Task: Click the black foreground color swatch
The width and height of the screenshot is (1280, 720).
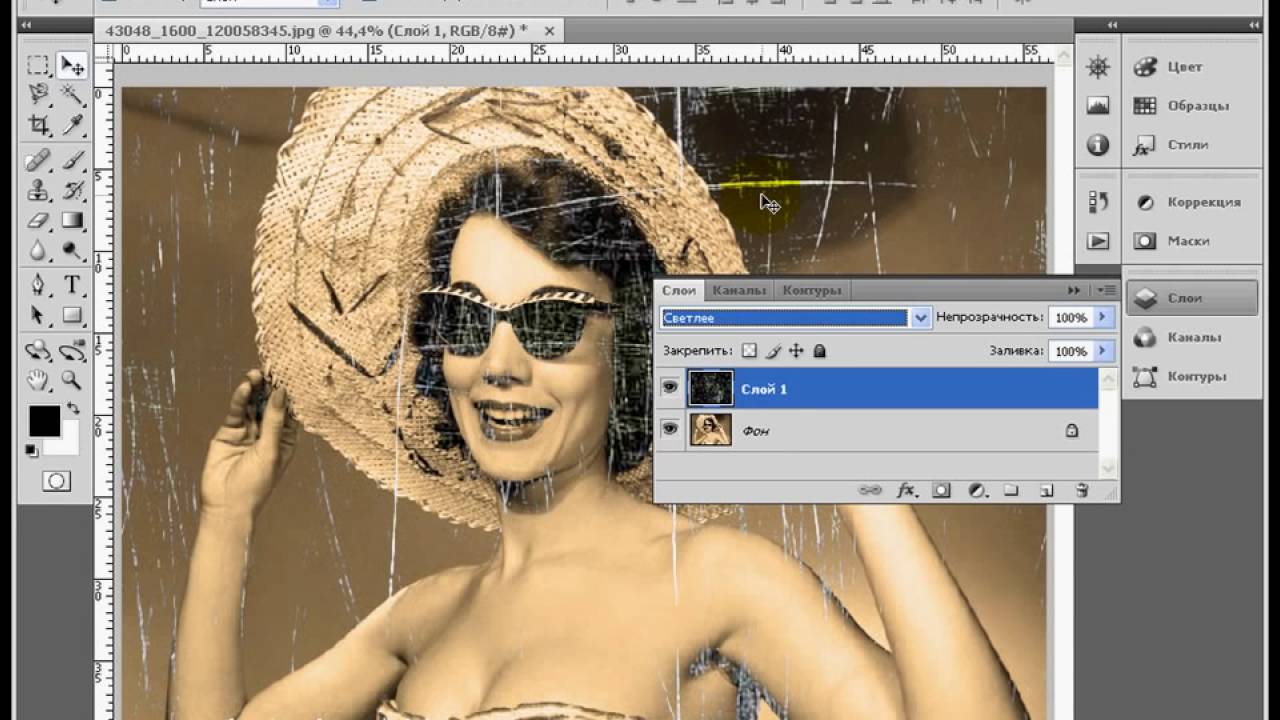Action: pos(44,420)
